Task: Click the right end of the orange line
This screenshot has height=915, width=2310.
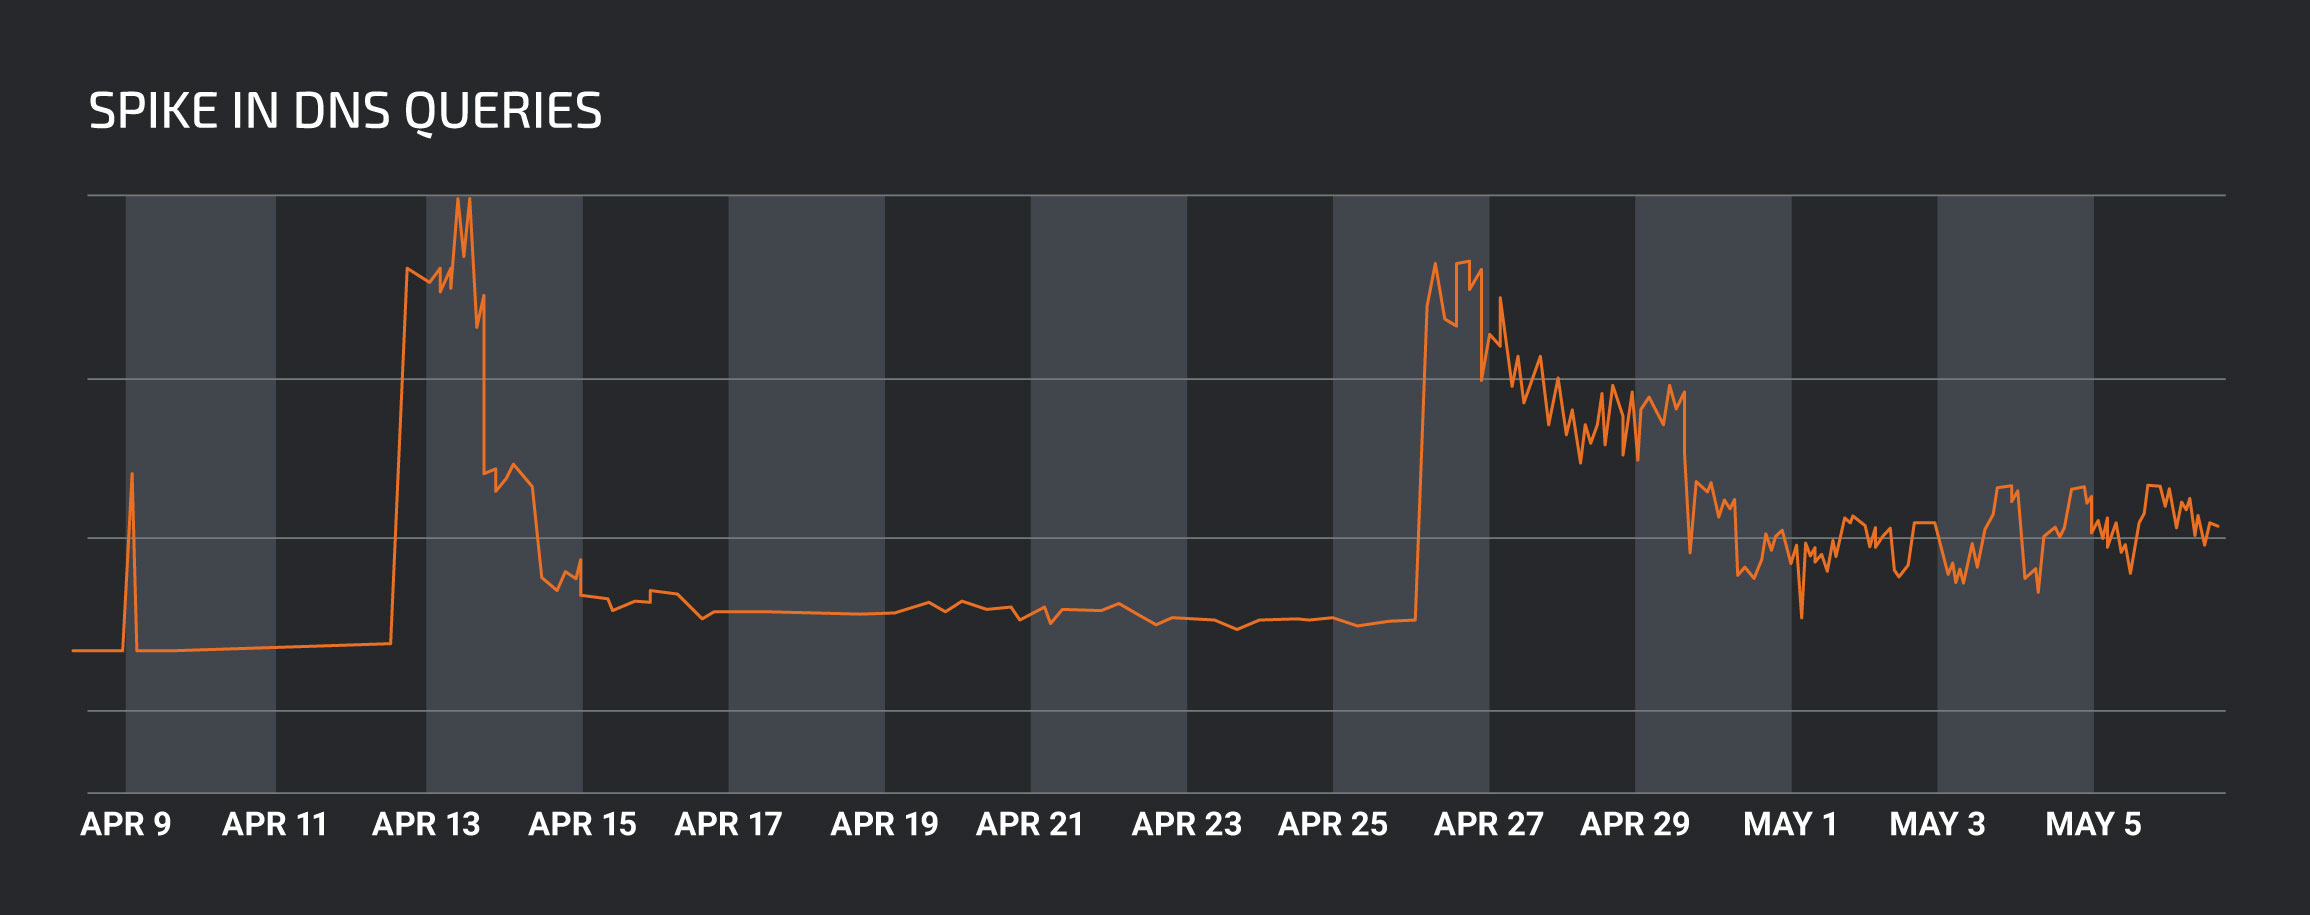Action: coord(2217,526)
